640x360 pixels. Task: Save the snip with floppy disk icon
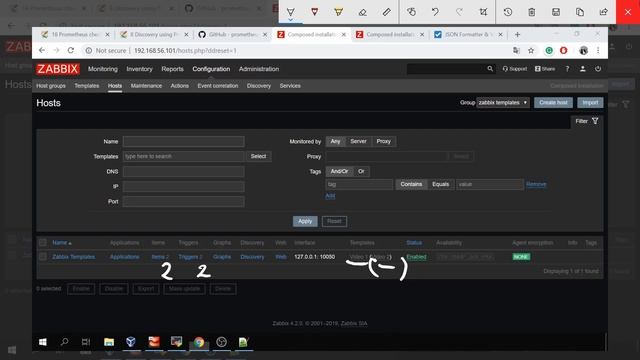[556, 12]
